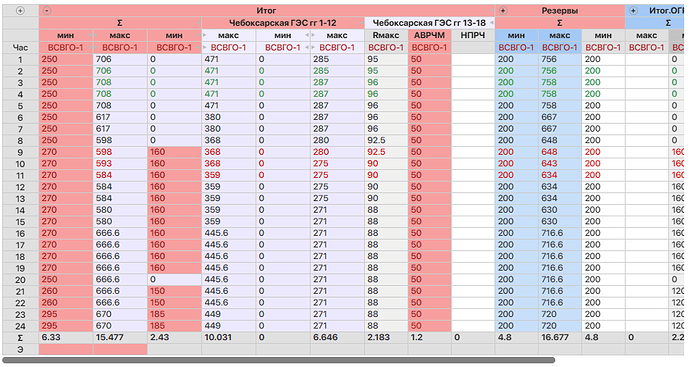Collapse the Итог column group
Image resolution: width=690 pixels, height=367 pixels.
[48, 11]
